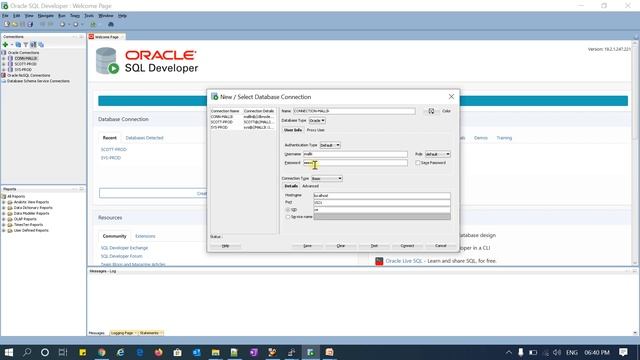The height and width of the screenshot is (360, 640).
Task: Open Cortana circle on taskbar
Action: [45, 352]
